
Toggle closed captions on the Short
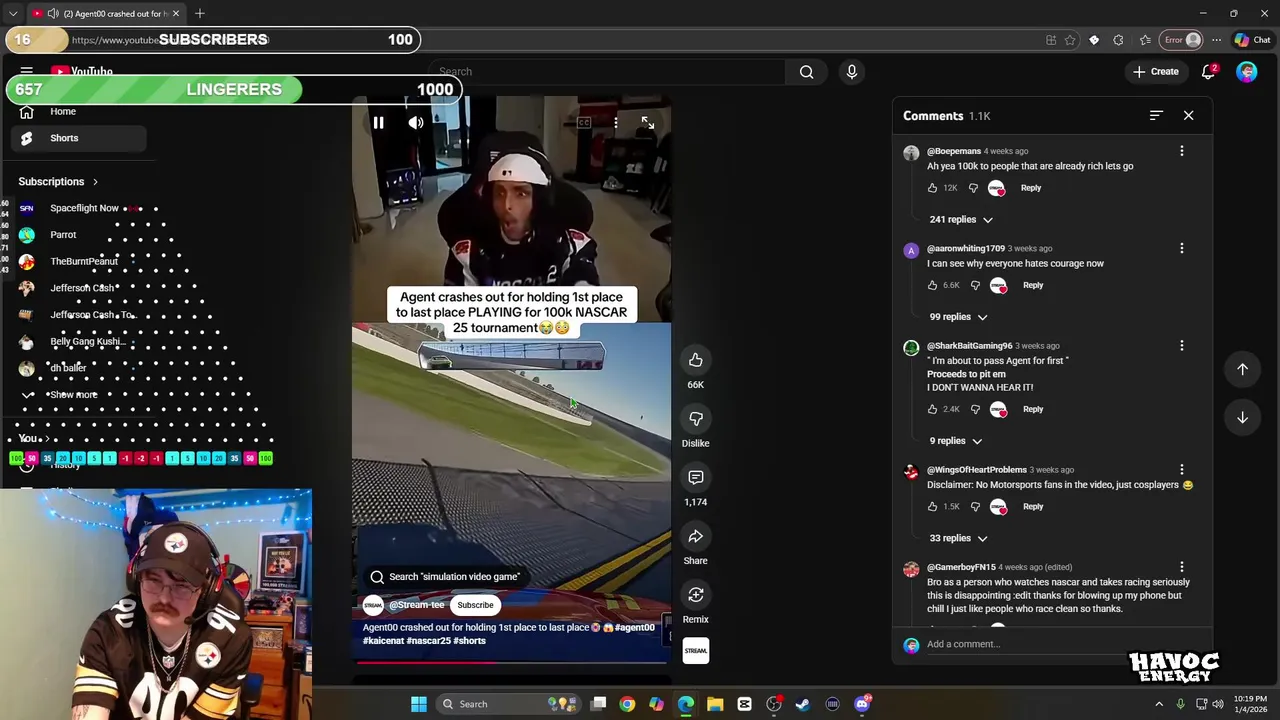(584, 123)
